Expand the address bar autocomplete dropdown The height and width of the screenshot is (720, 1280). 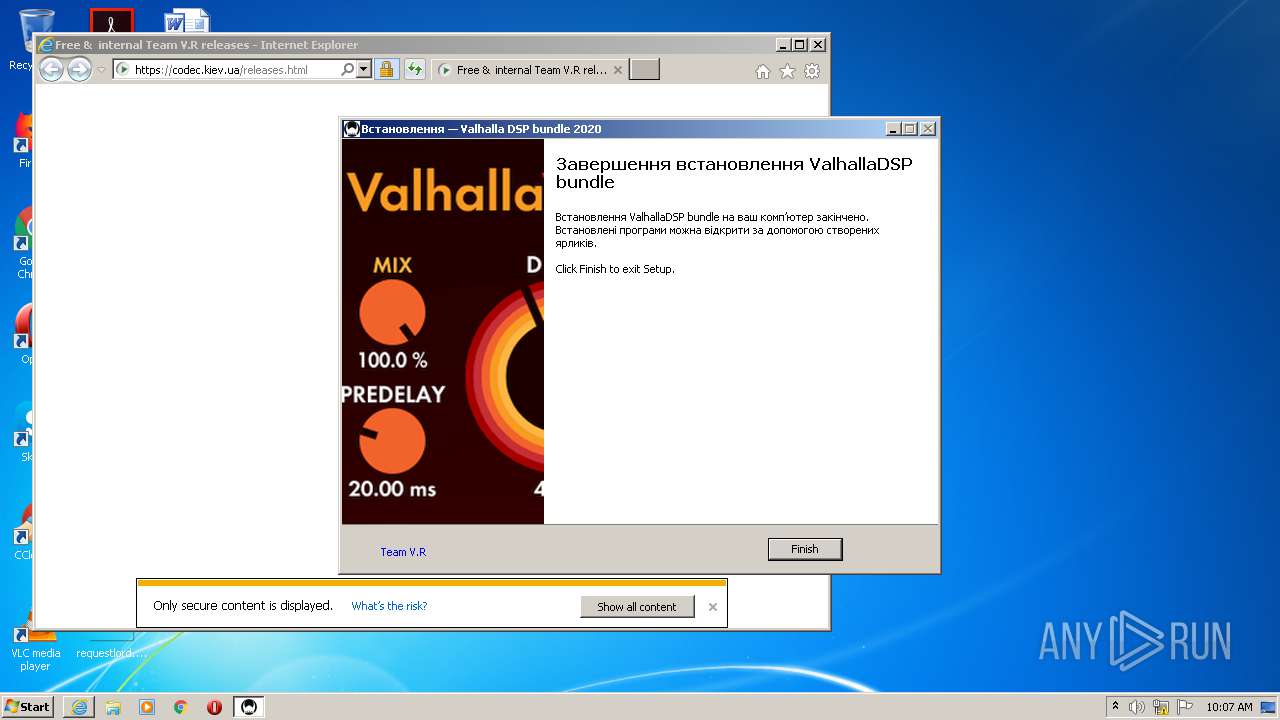[364, 70]
